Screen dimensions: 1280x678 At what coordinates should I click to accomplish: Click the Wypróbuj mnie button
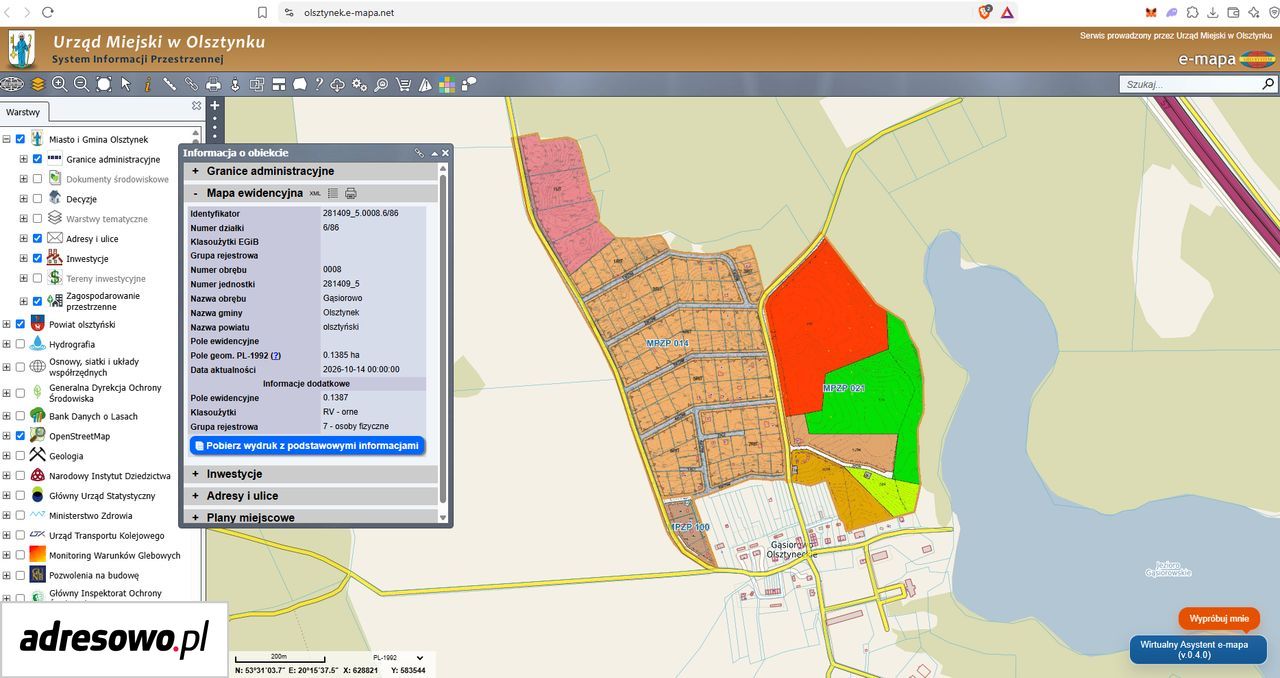pos(1219,619)
